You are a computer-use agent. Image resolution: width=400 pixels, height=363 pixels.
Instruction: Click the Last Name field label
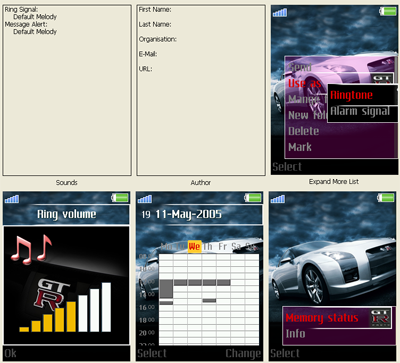[x=155, y=24]
